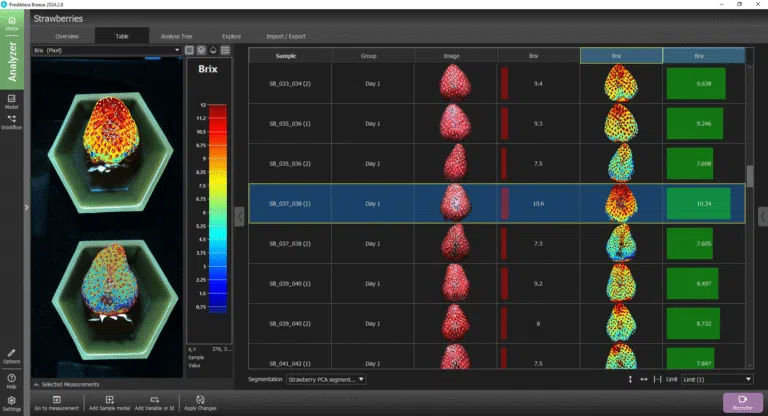Open the Brix (Pixel) dropdown
768x416 pixels.
(107, 50)
